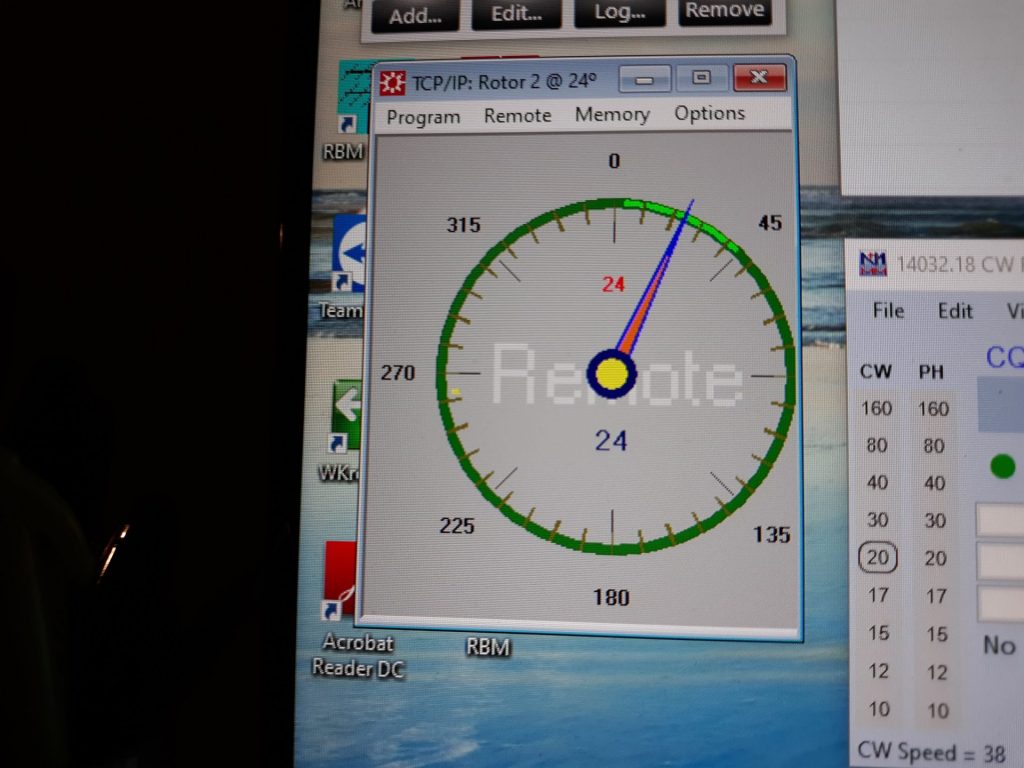The image size is (1024, 768).
Task: Click the green status indicator in logger
Action: click(1002, 466)
